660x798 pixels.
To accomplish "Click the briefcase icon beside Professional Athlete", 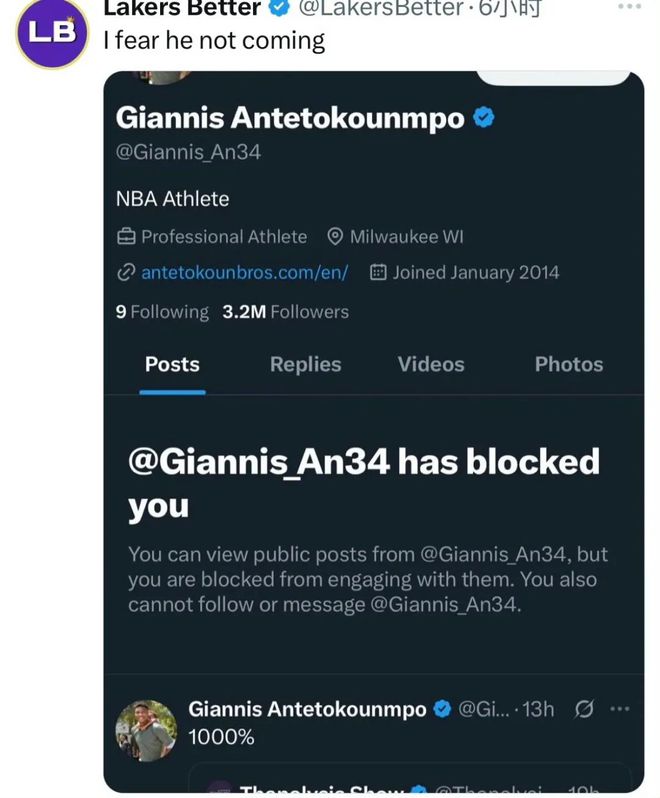I will click(x=126, y=237).
